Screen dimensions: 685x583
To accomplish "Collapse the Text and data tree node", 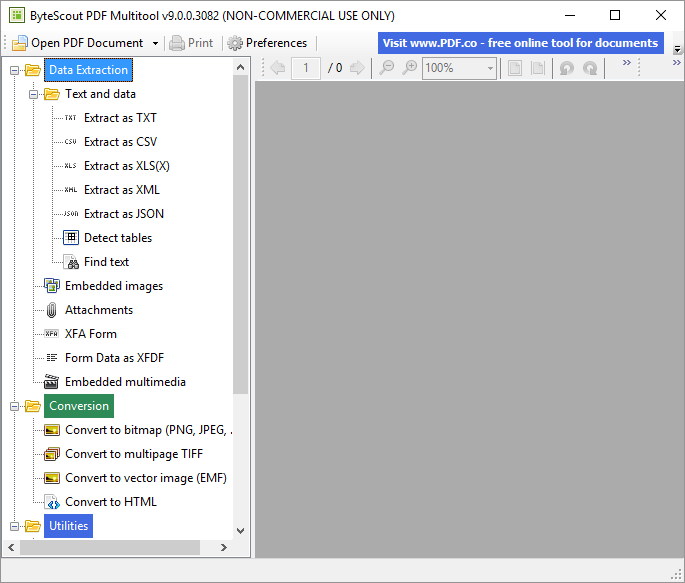I will tap(33, 94).
